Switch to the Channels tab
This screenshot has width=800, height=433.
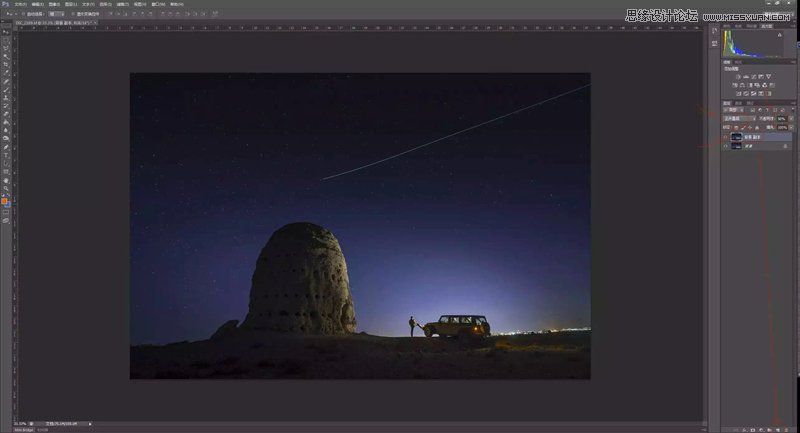(737, 103)
